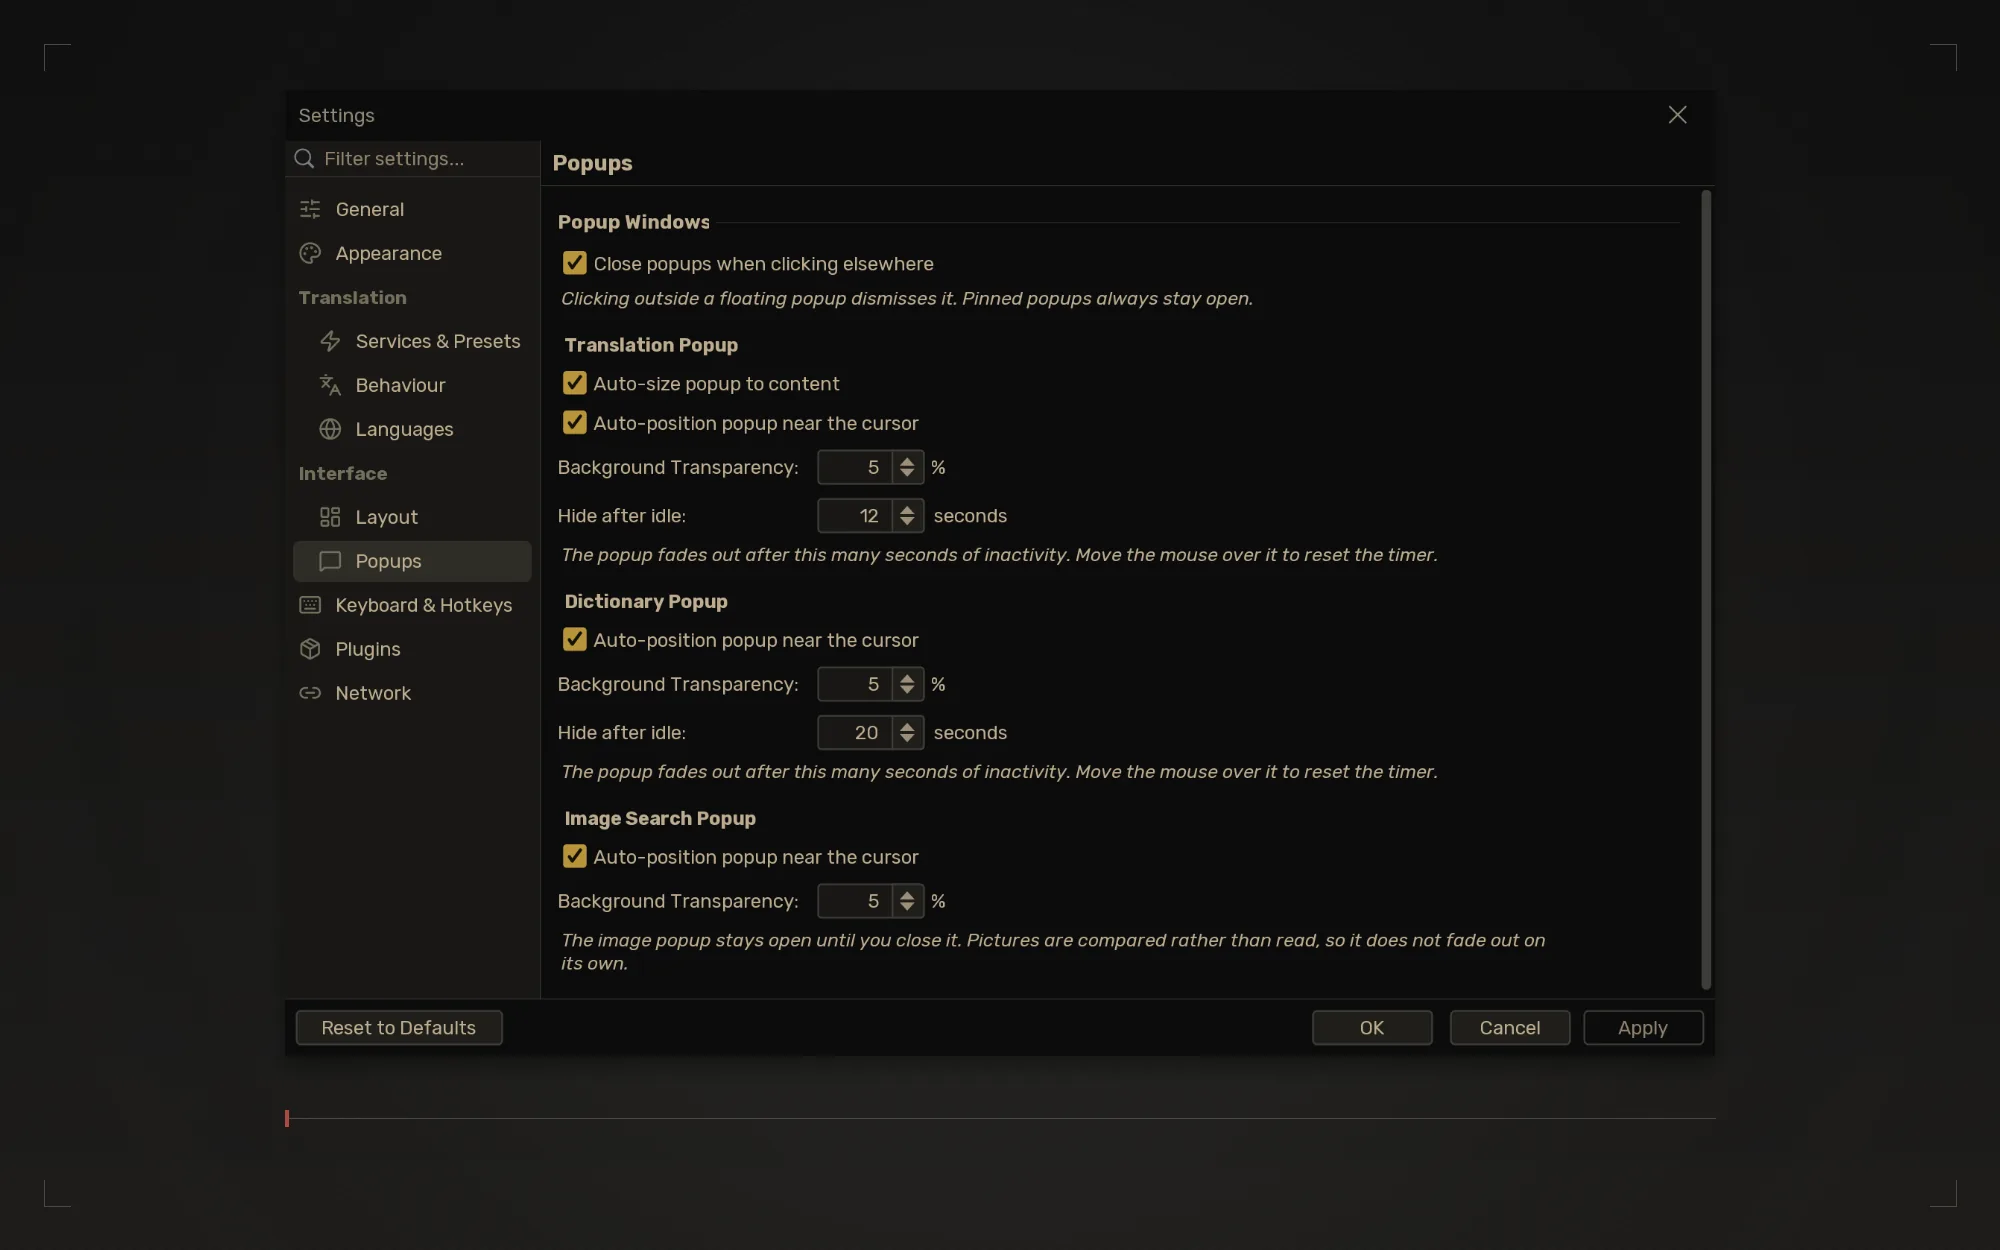This screenshot has height=1250, width=2000.
Task: Step Dictionary Popup Hide after idle spinner arrows
Action: click(x=907, y=733)
